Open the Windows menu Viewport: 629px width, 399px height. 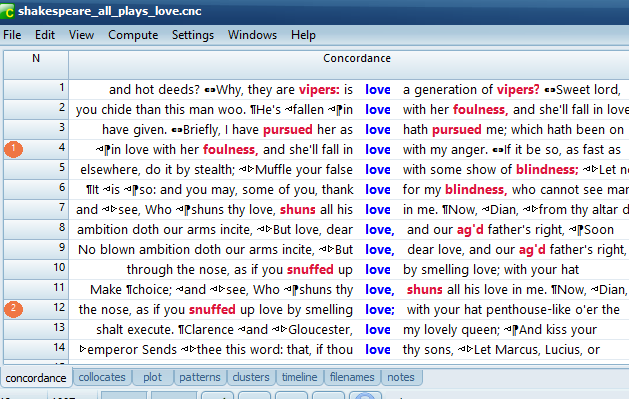point(252,35)
